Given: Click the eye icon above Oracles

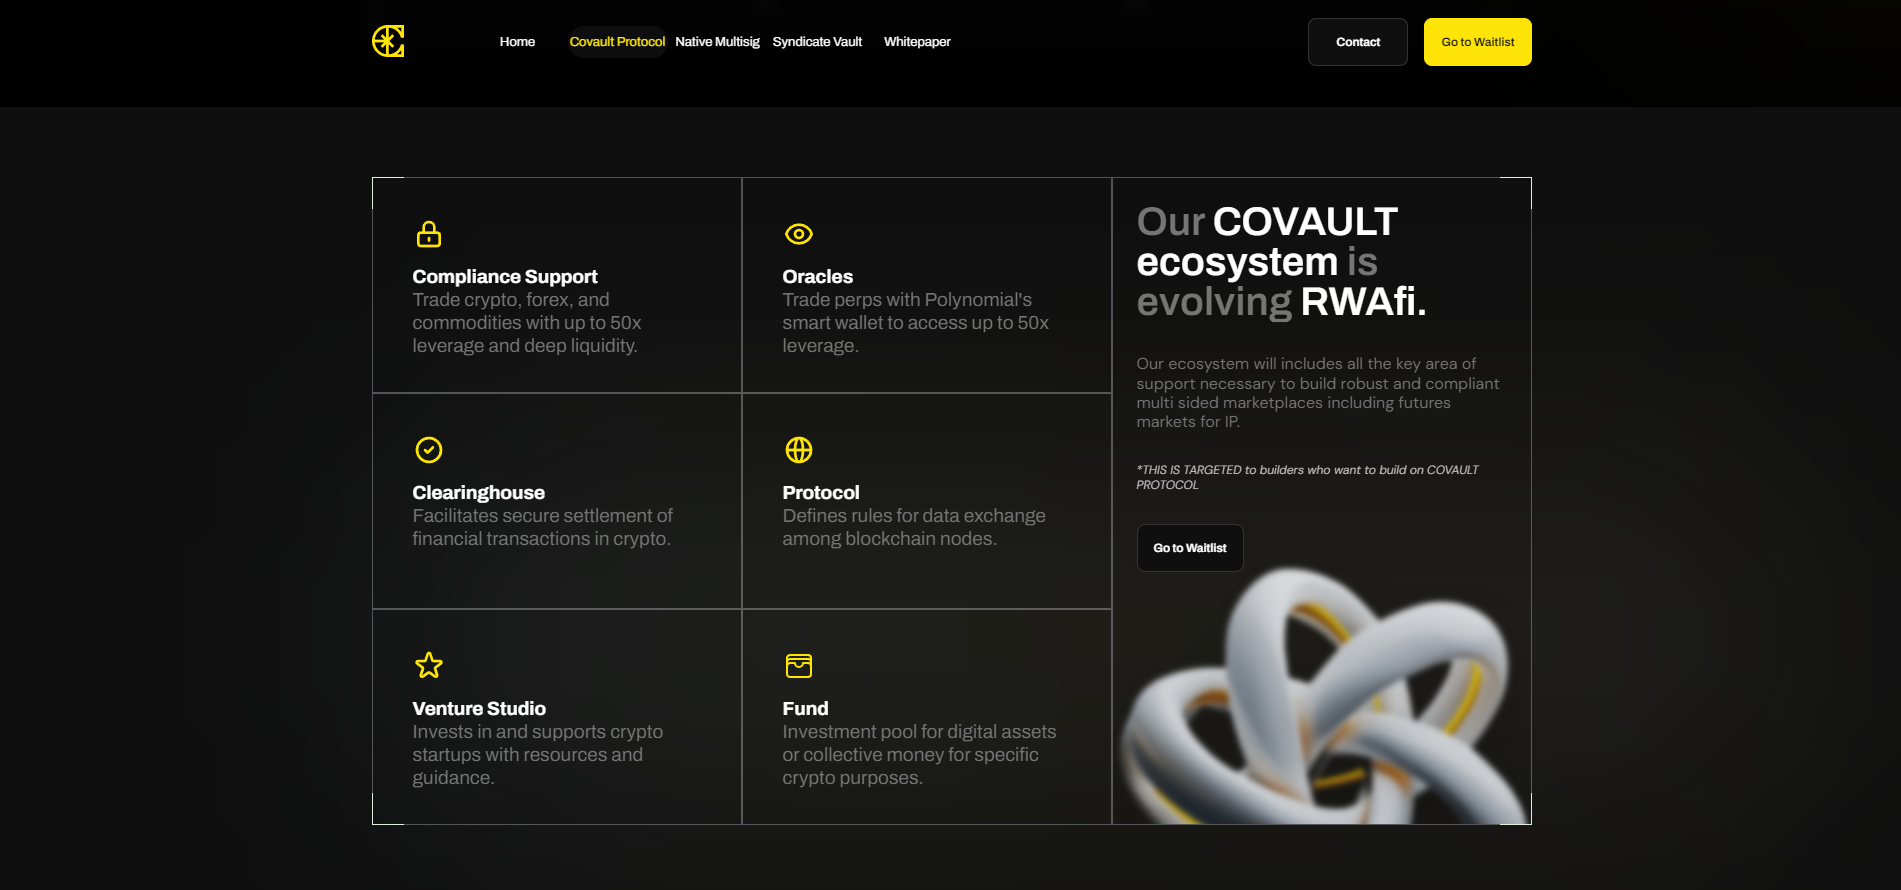Looking at the screenshot, I should 799,234.
